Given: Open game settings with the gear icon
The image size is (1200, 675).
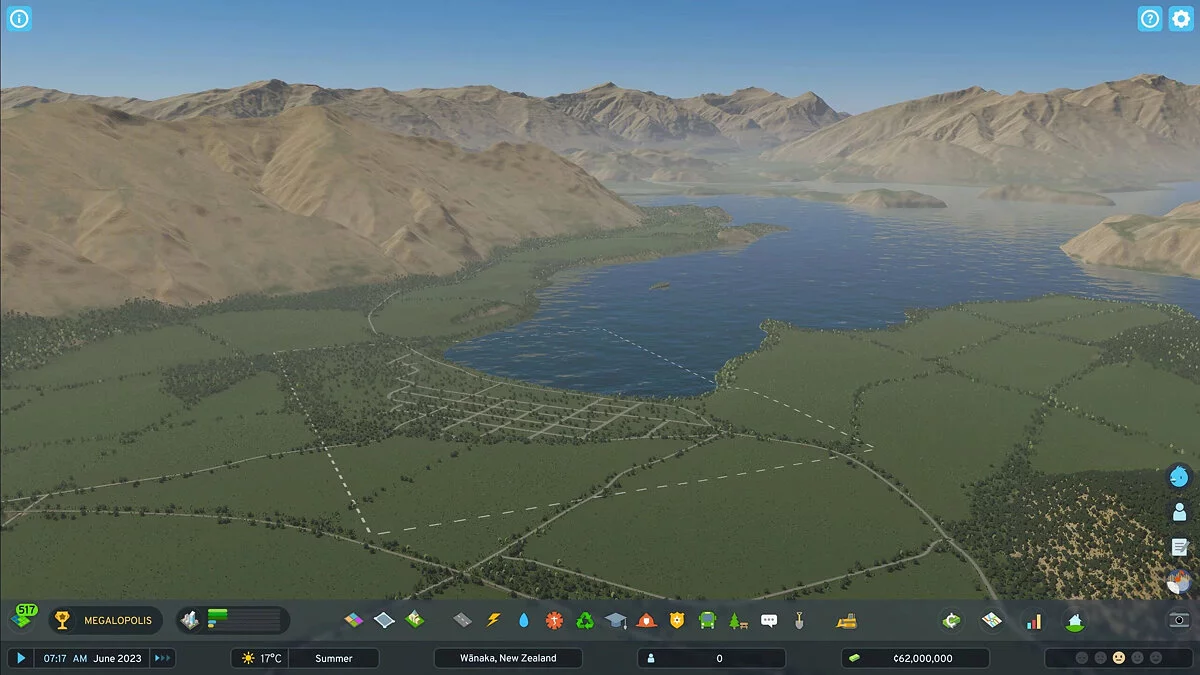Looking at the screenshot, I should point(1180,18).
